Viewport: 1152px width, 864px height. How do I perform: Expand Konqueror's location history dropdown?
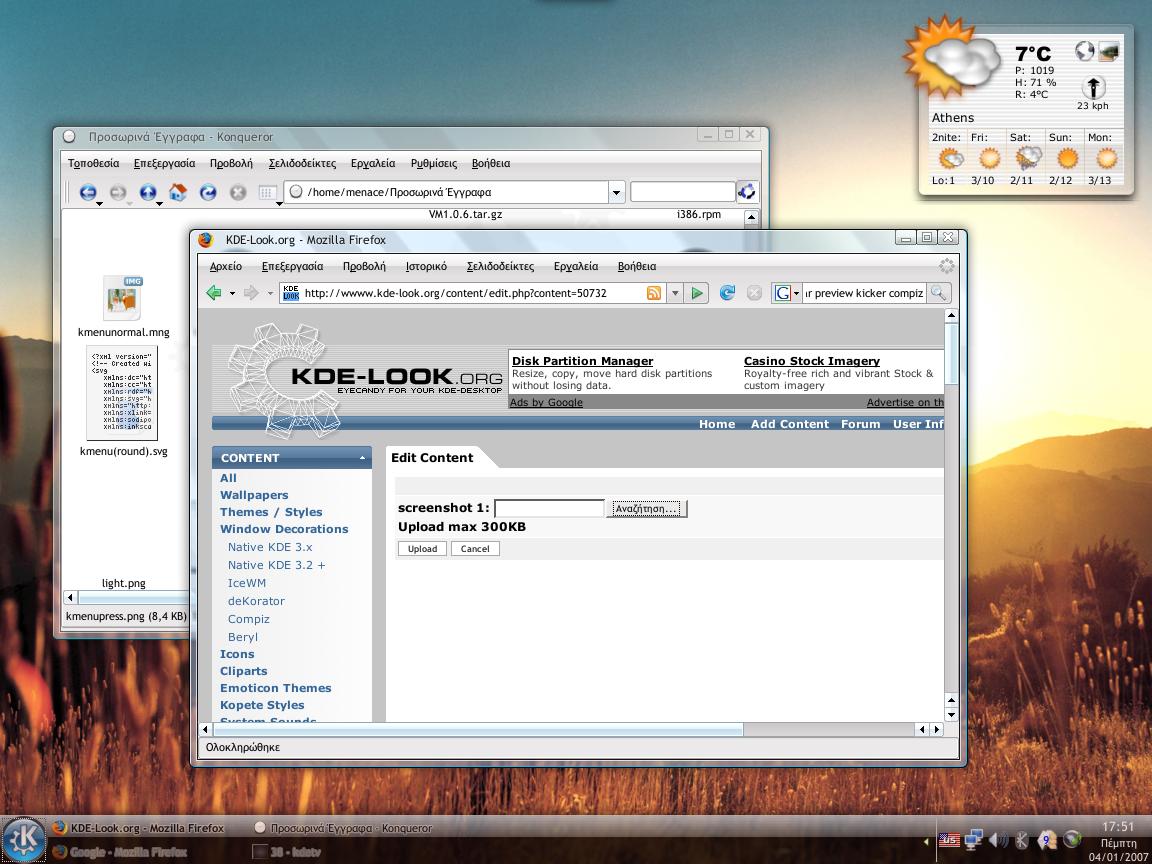coord(616,192)
